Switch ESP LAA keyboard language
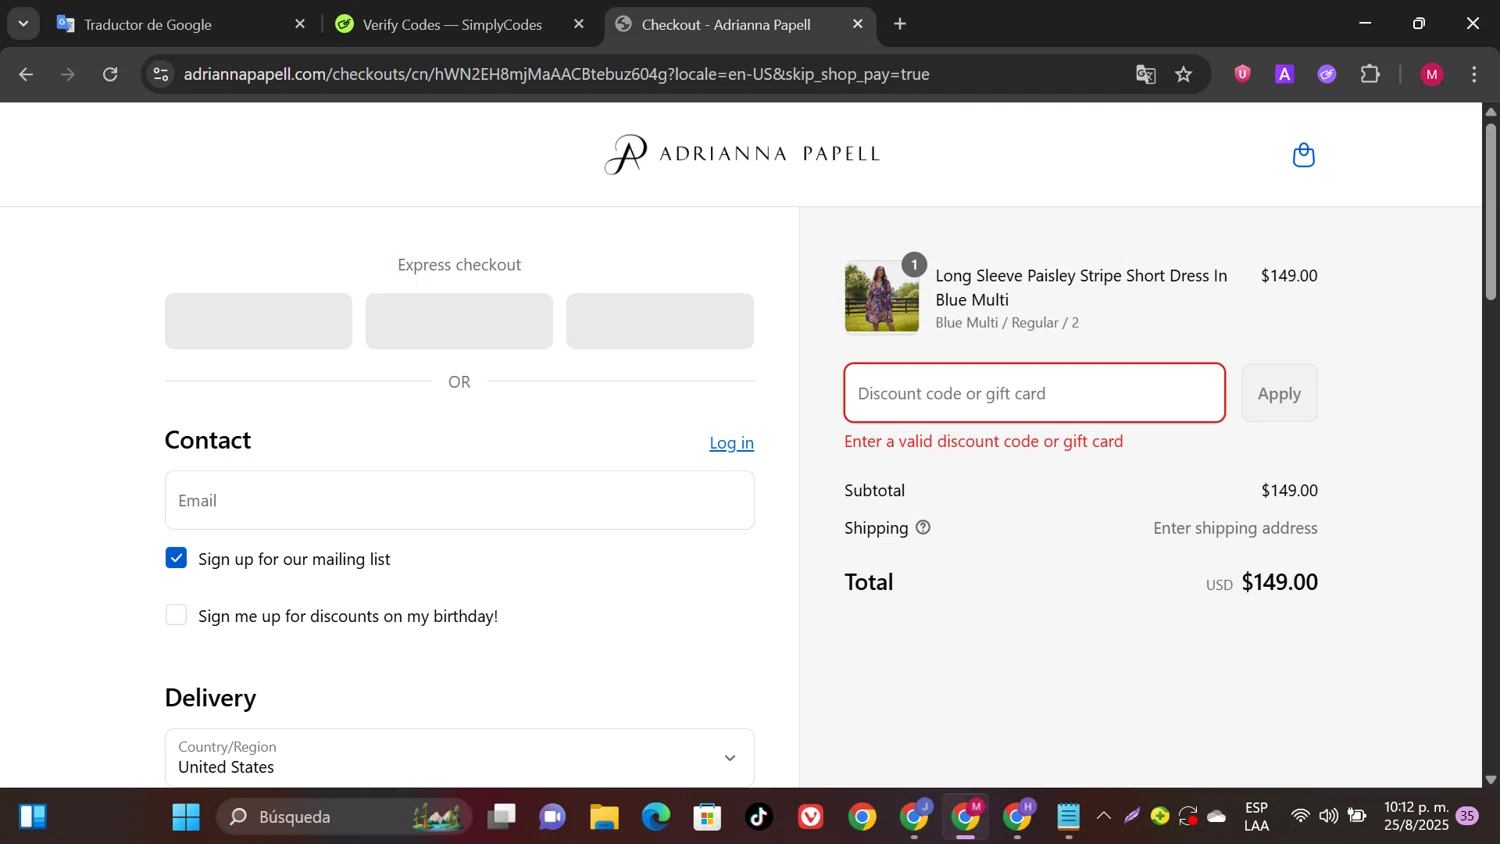This screenshot has width=1500, height=844. click(x=1256, y=816)
